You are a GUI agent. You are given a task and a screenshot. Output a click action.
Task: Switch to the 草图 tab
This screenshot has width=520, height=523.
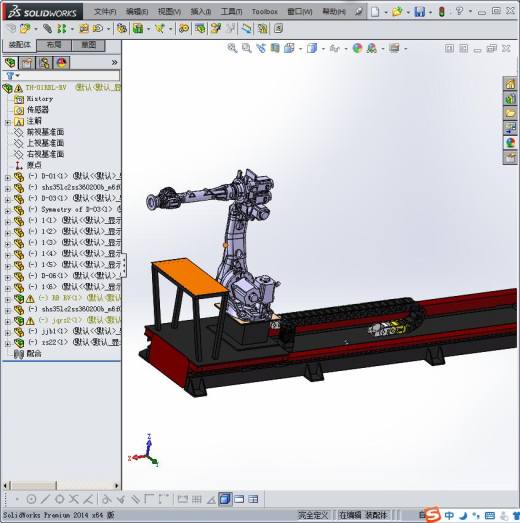point(88,45)
